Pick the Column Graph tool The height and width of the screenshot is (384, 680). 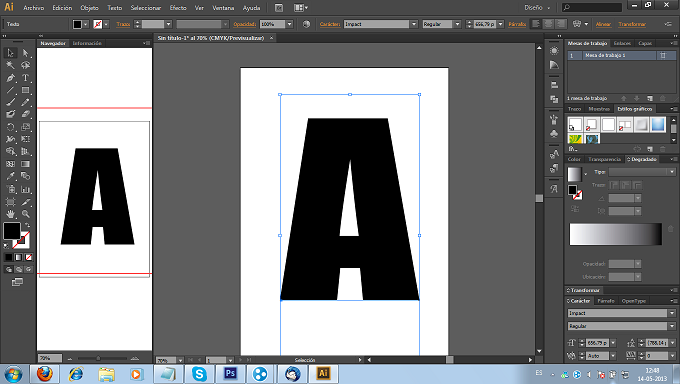pyautogui.click(x=26, y=190)
